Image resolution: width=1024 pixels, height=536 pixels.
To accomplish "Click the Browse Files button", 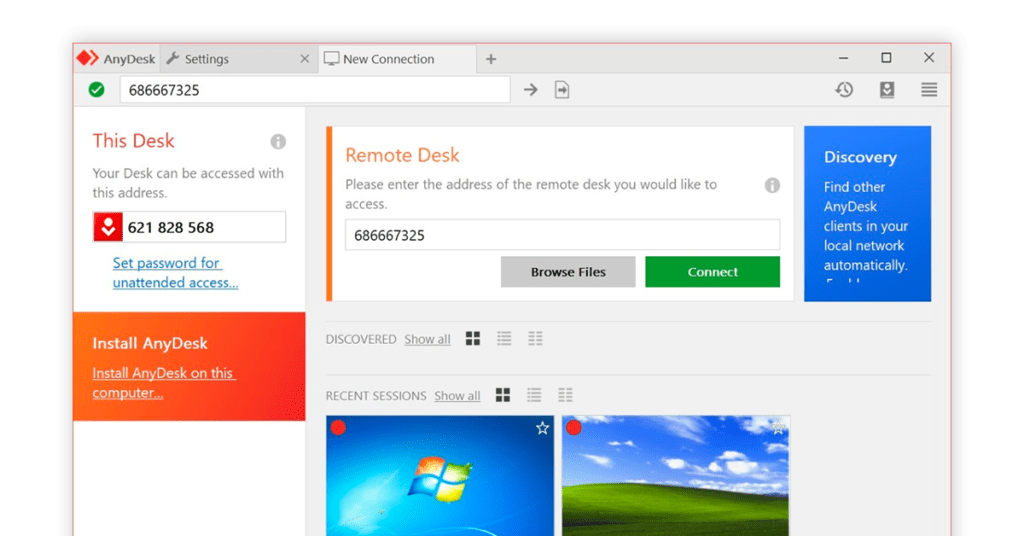I will pyautogui.click(x=568, y=272).
